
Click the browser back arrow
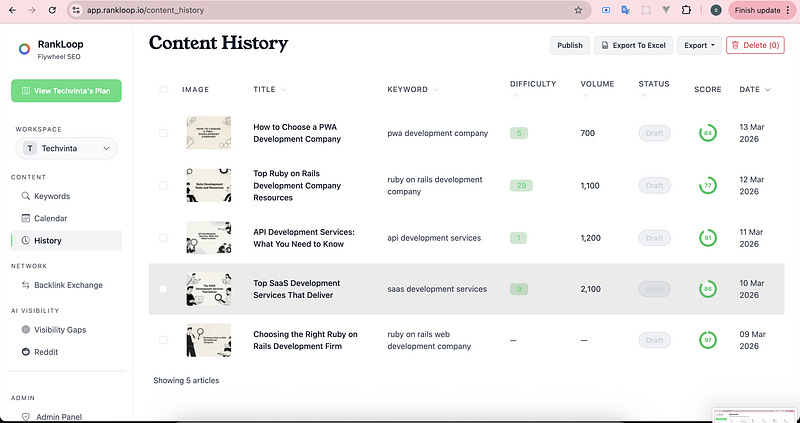tap(12, 10)
